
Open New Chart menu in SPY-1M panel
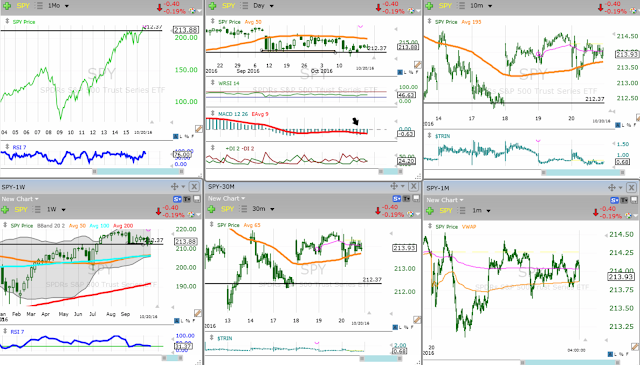coord(445,200)
